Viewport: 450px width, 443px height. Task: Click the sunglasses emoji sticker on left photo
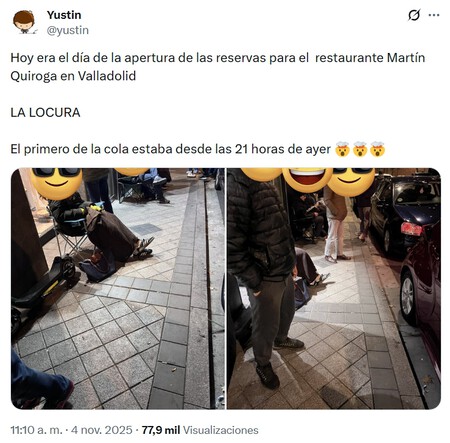point(56,184)
